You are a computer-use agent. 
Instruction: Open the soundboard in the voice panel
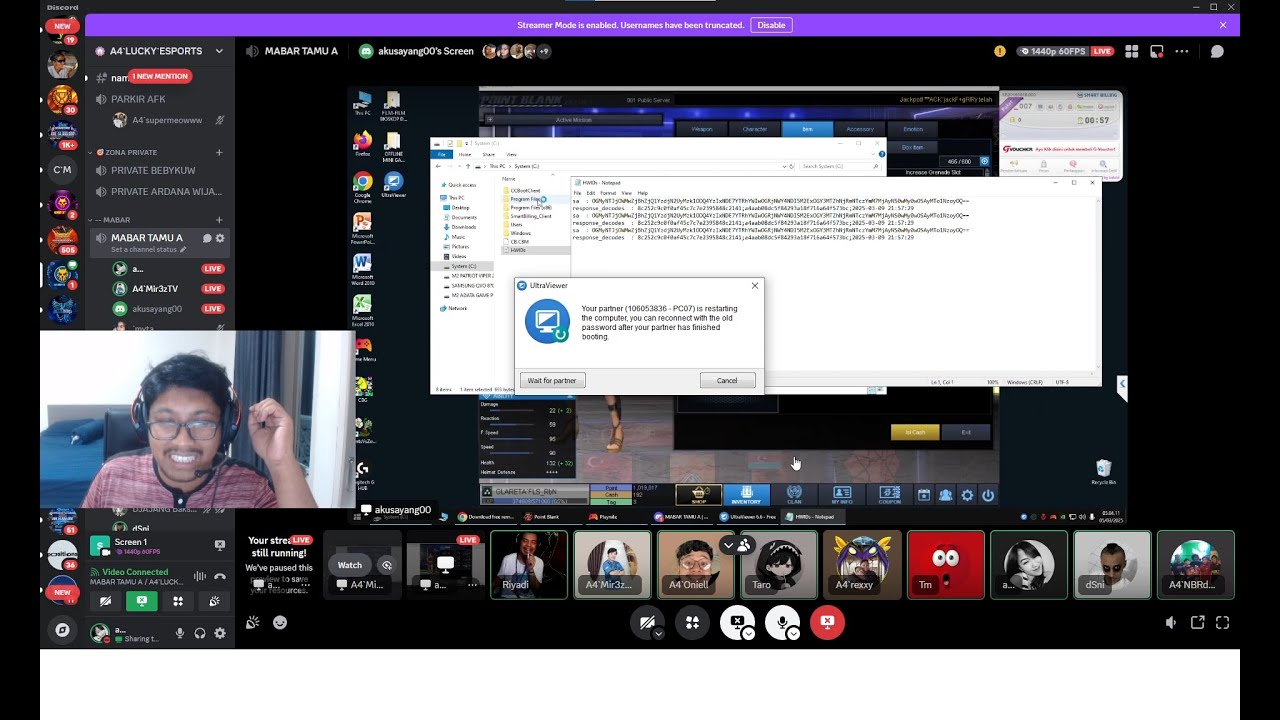coord(214,601)
